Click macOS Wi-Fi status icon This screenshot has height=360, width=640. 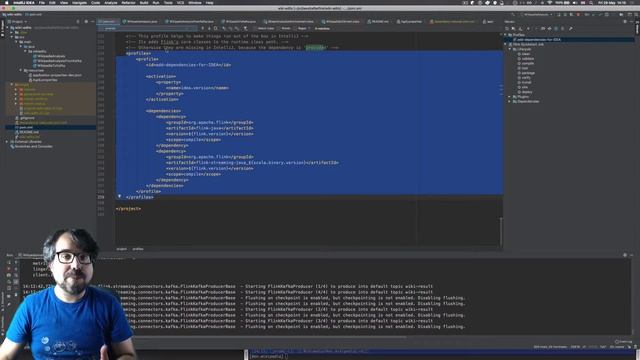549,2
